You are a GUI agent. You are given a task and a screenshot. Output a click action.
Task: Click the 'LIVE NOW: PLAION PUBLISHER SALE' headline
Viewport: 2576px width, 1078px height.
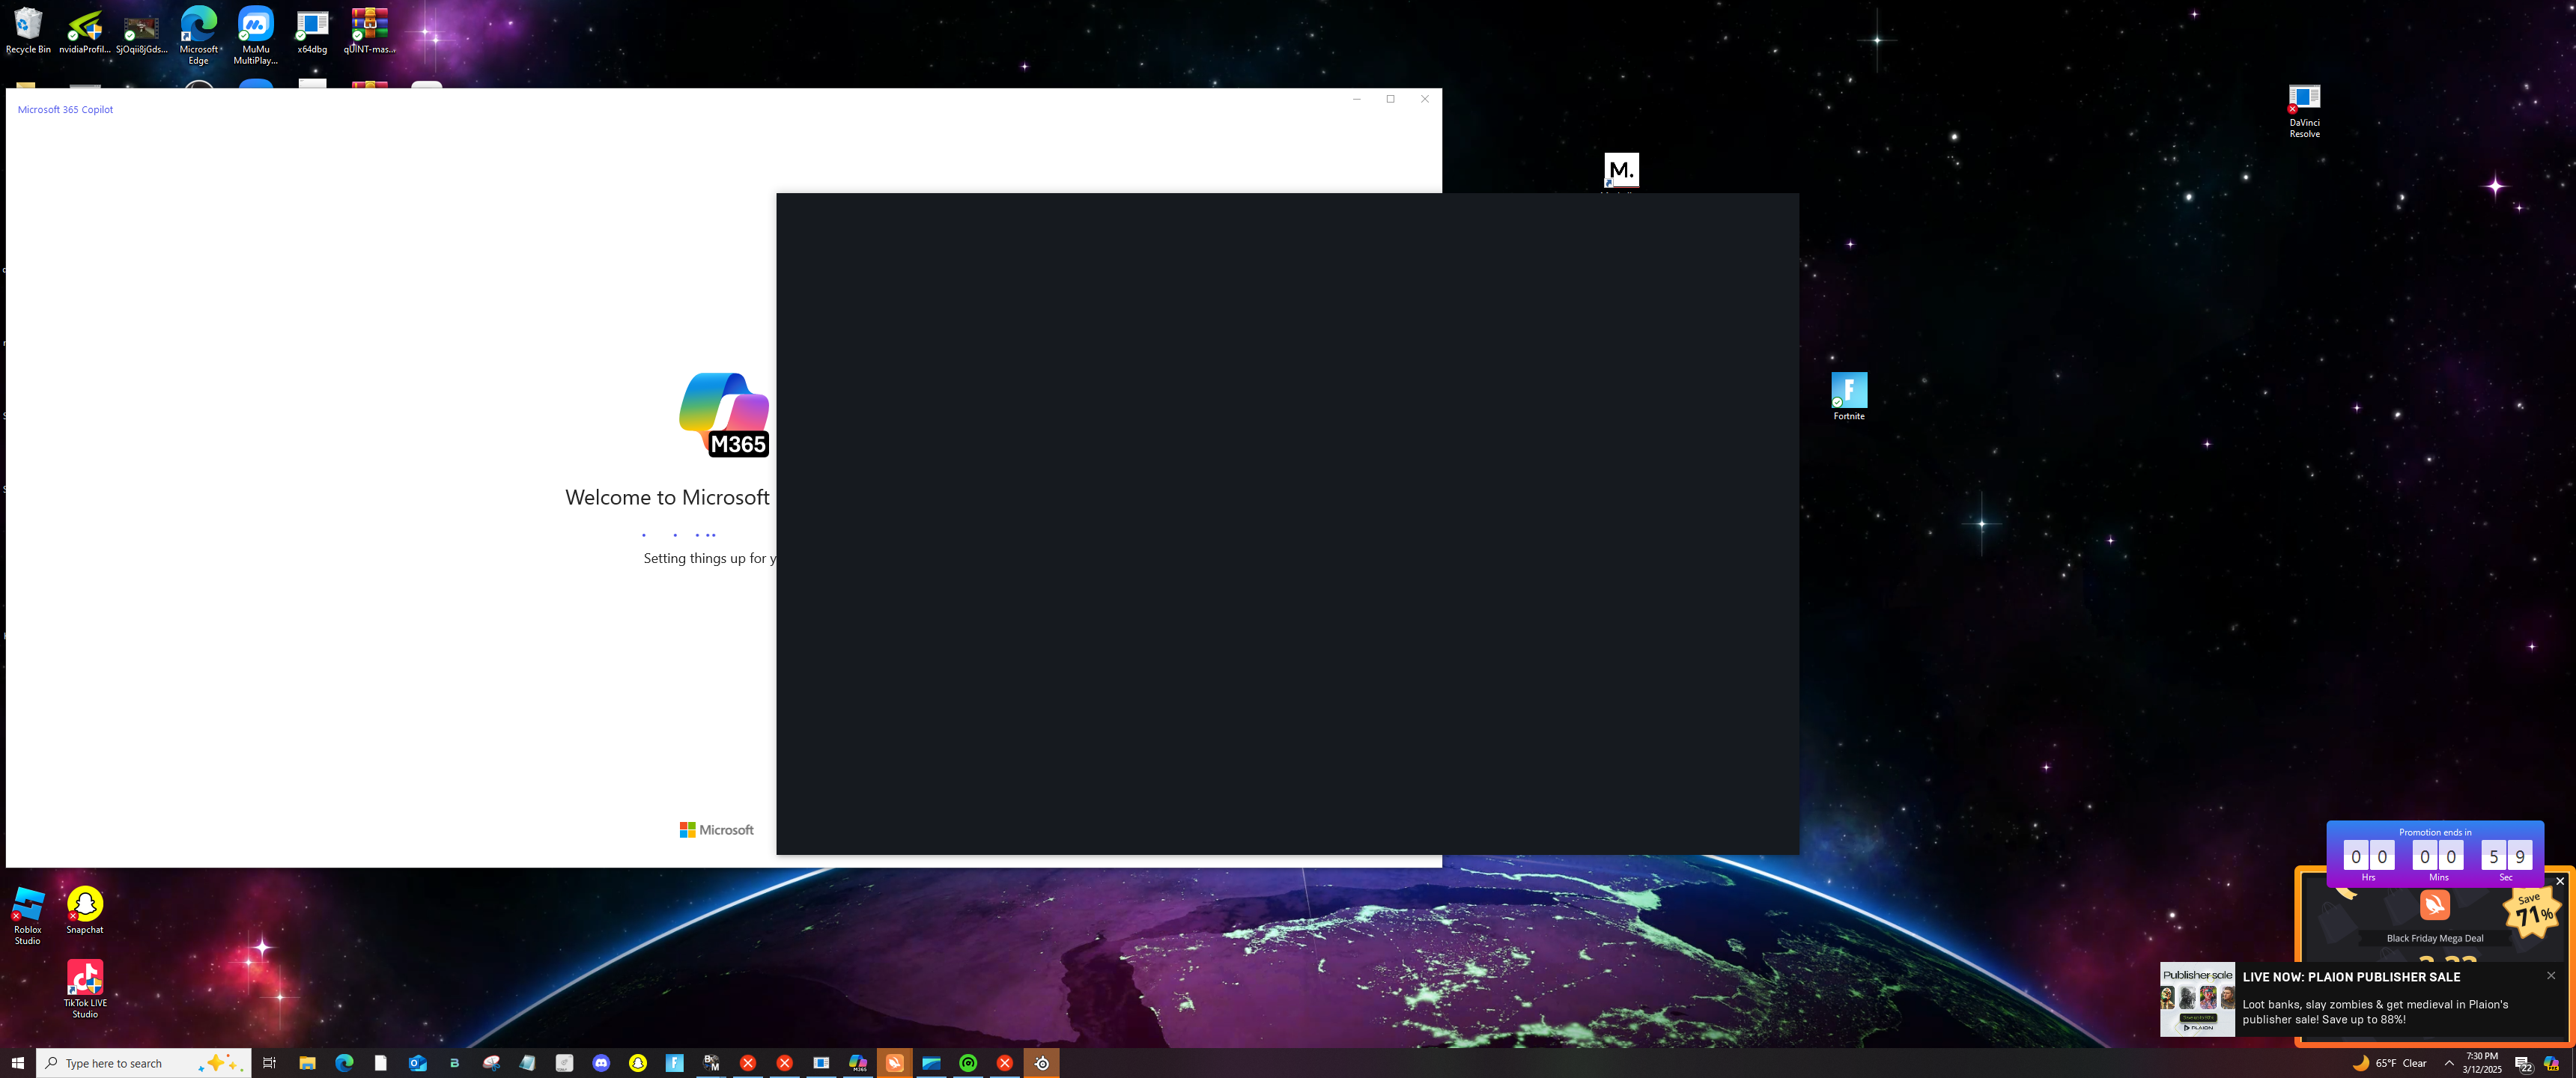tap(2351, 977)
